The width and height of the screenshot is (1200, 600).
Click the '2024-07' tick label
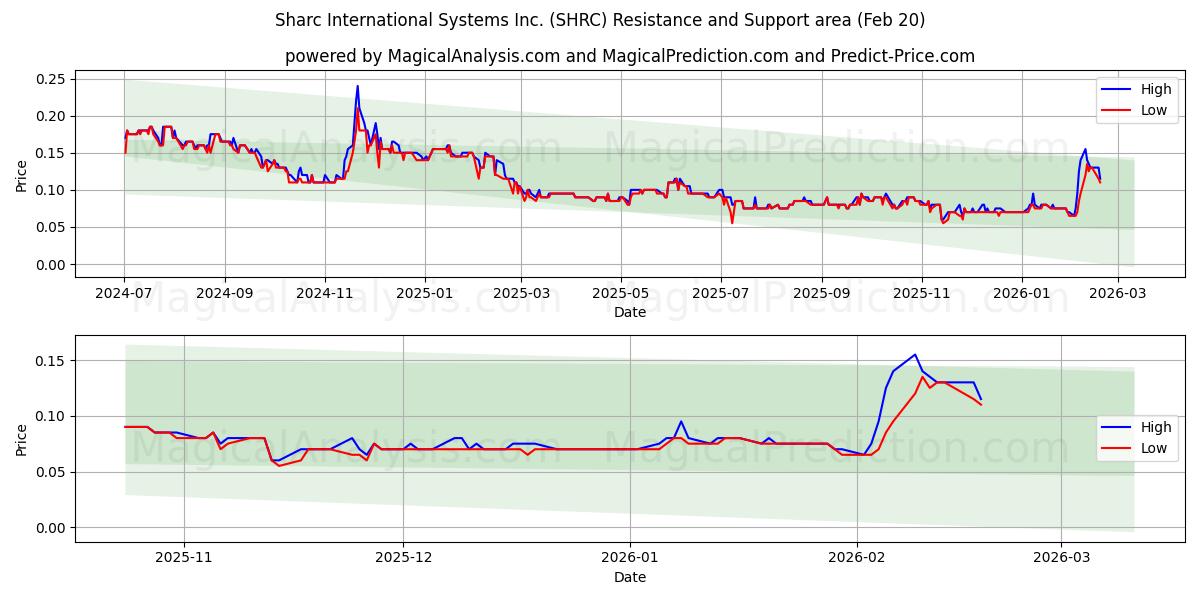pyautogui.click(x=124, y=294)
